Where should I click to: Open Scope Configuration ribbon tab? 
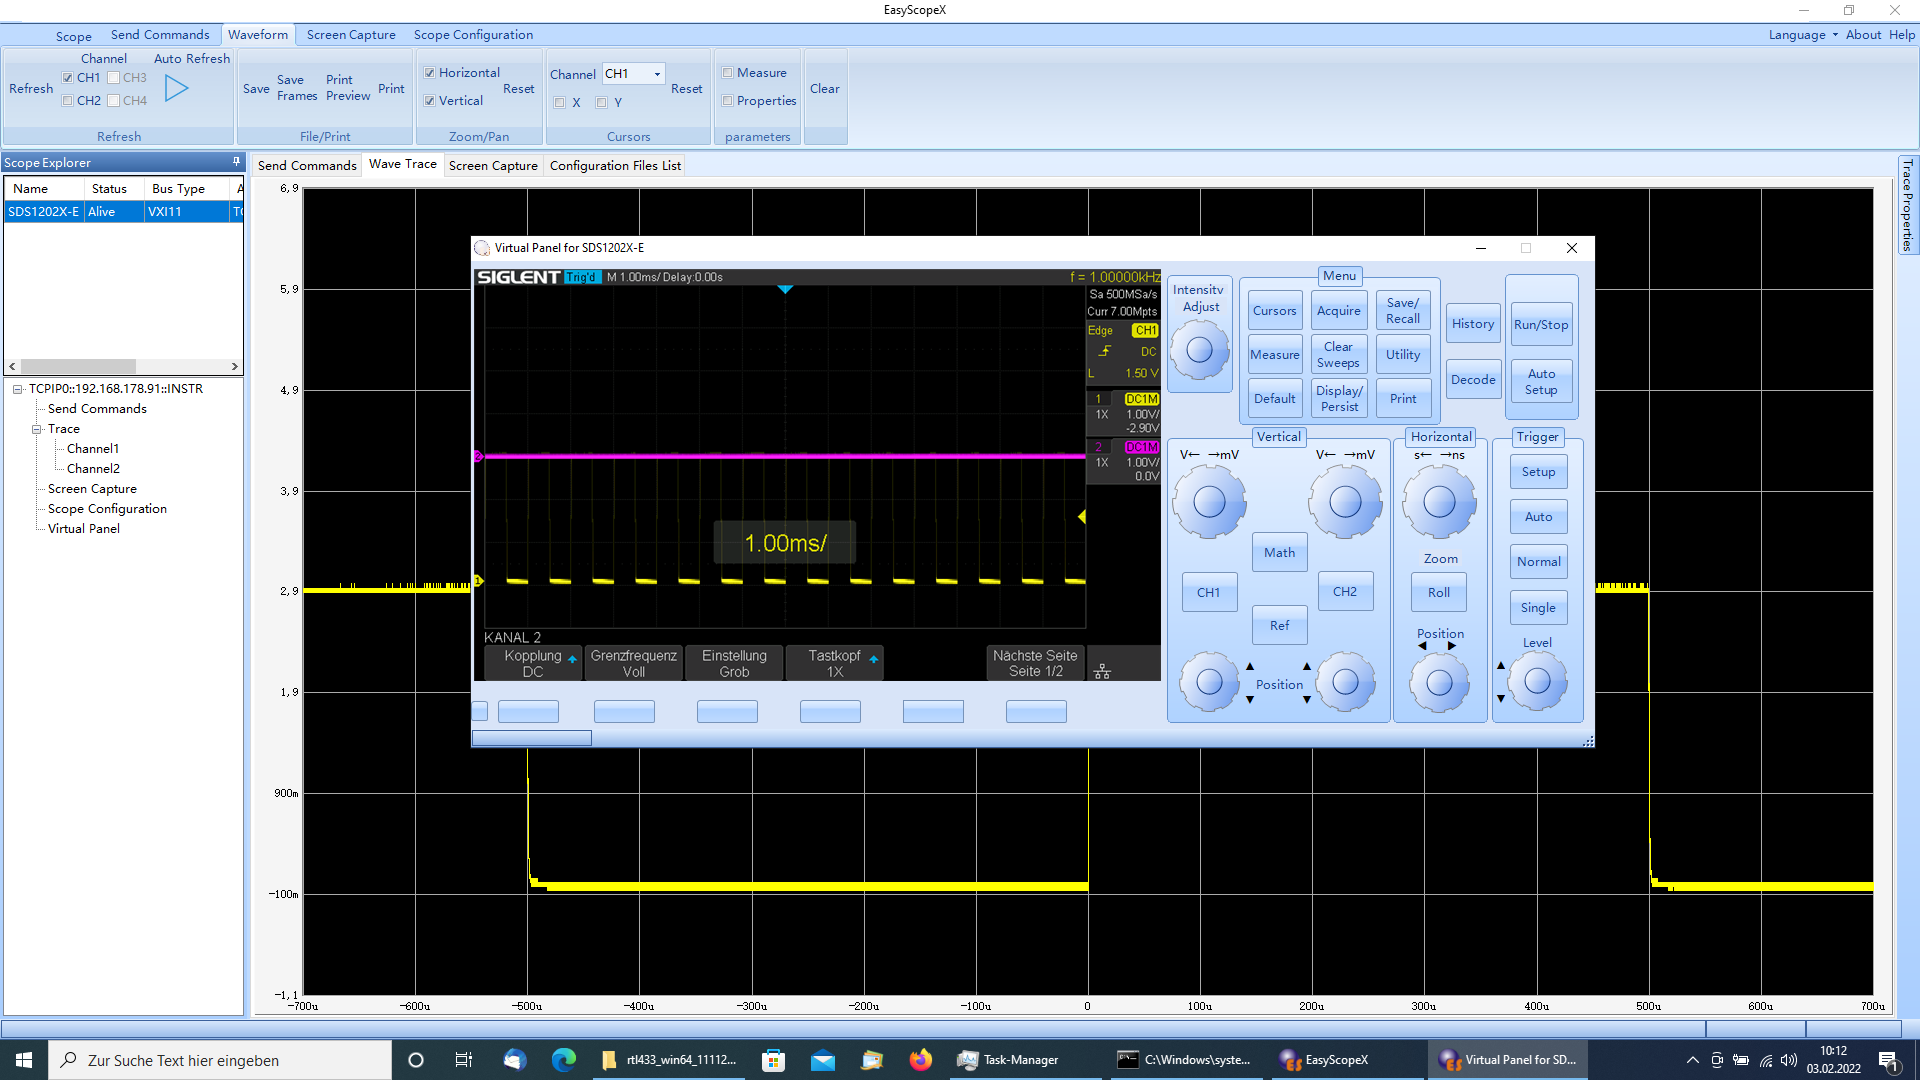pyautogui.click(x=473, y=35)
